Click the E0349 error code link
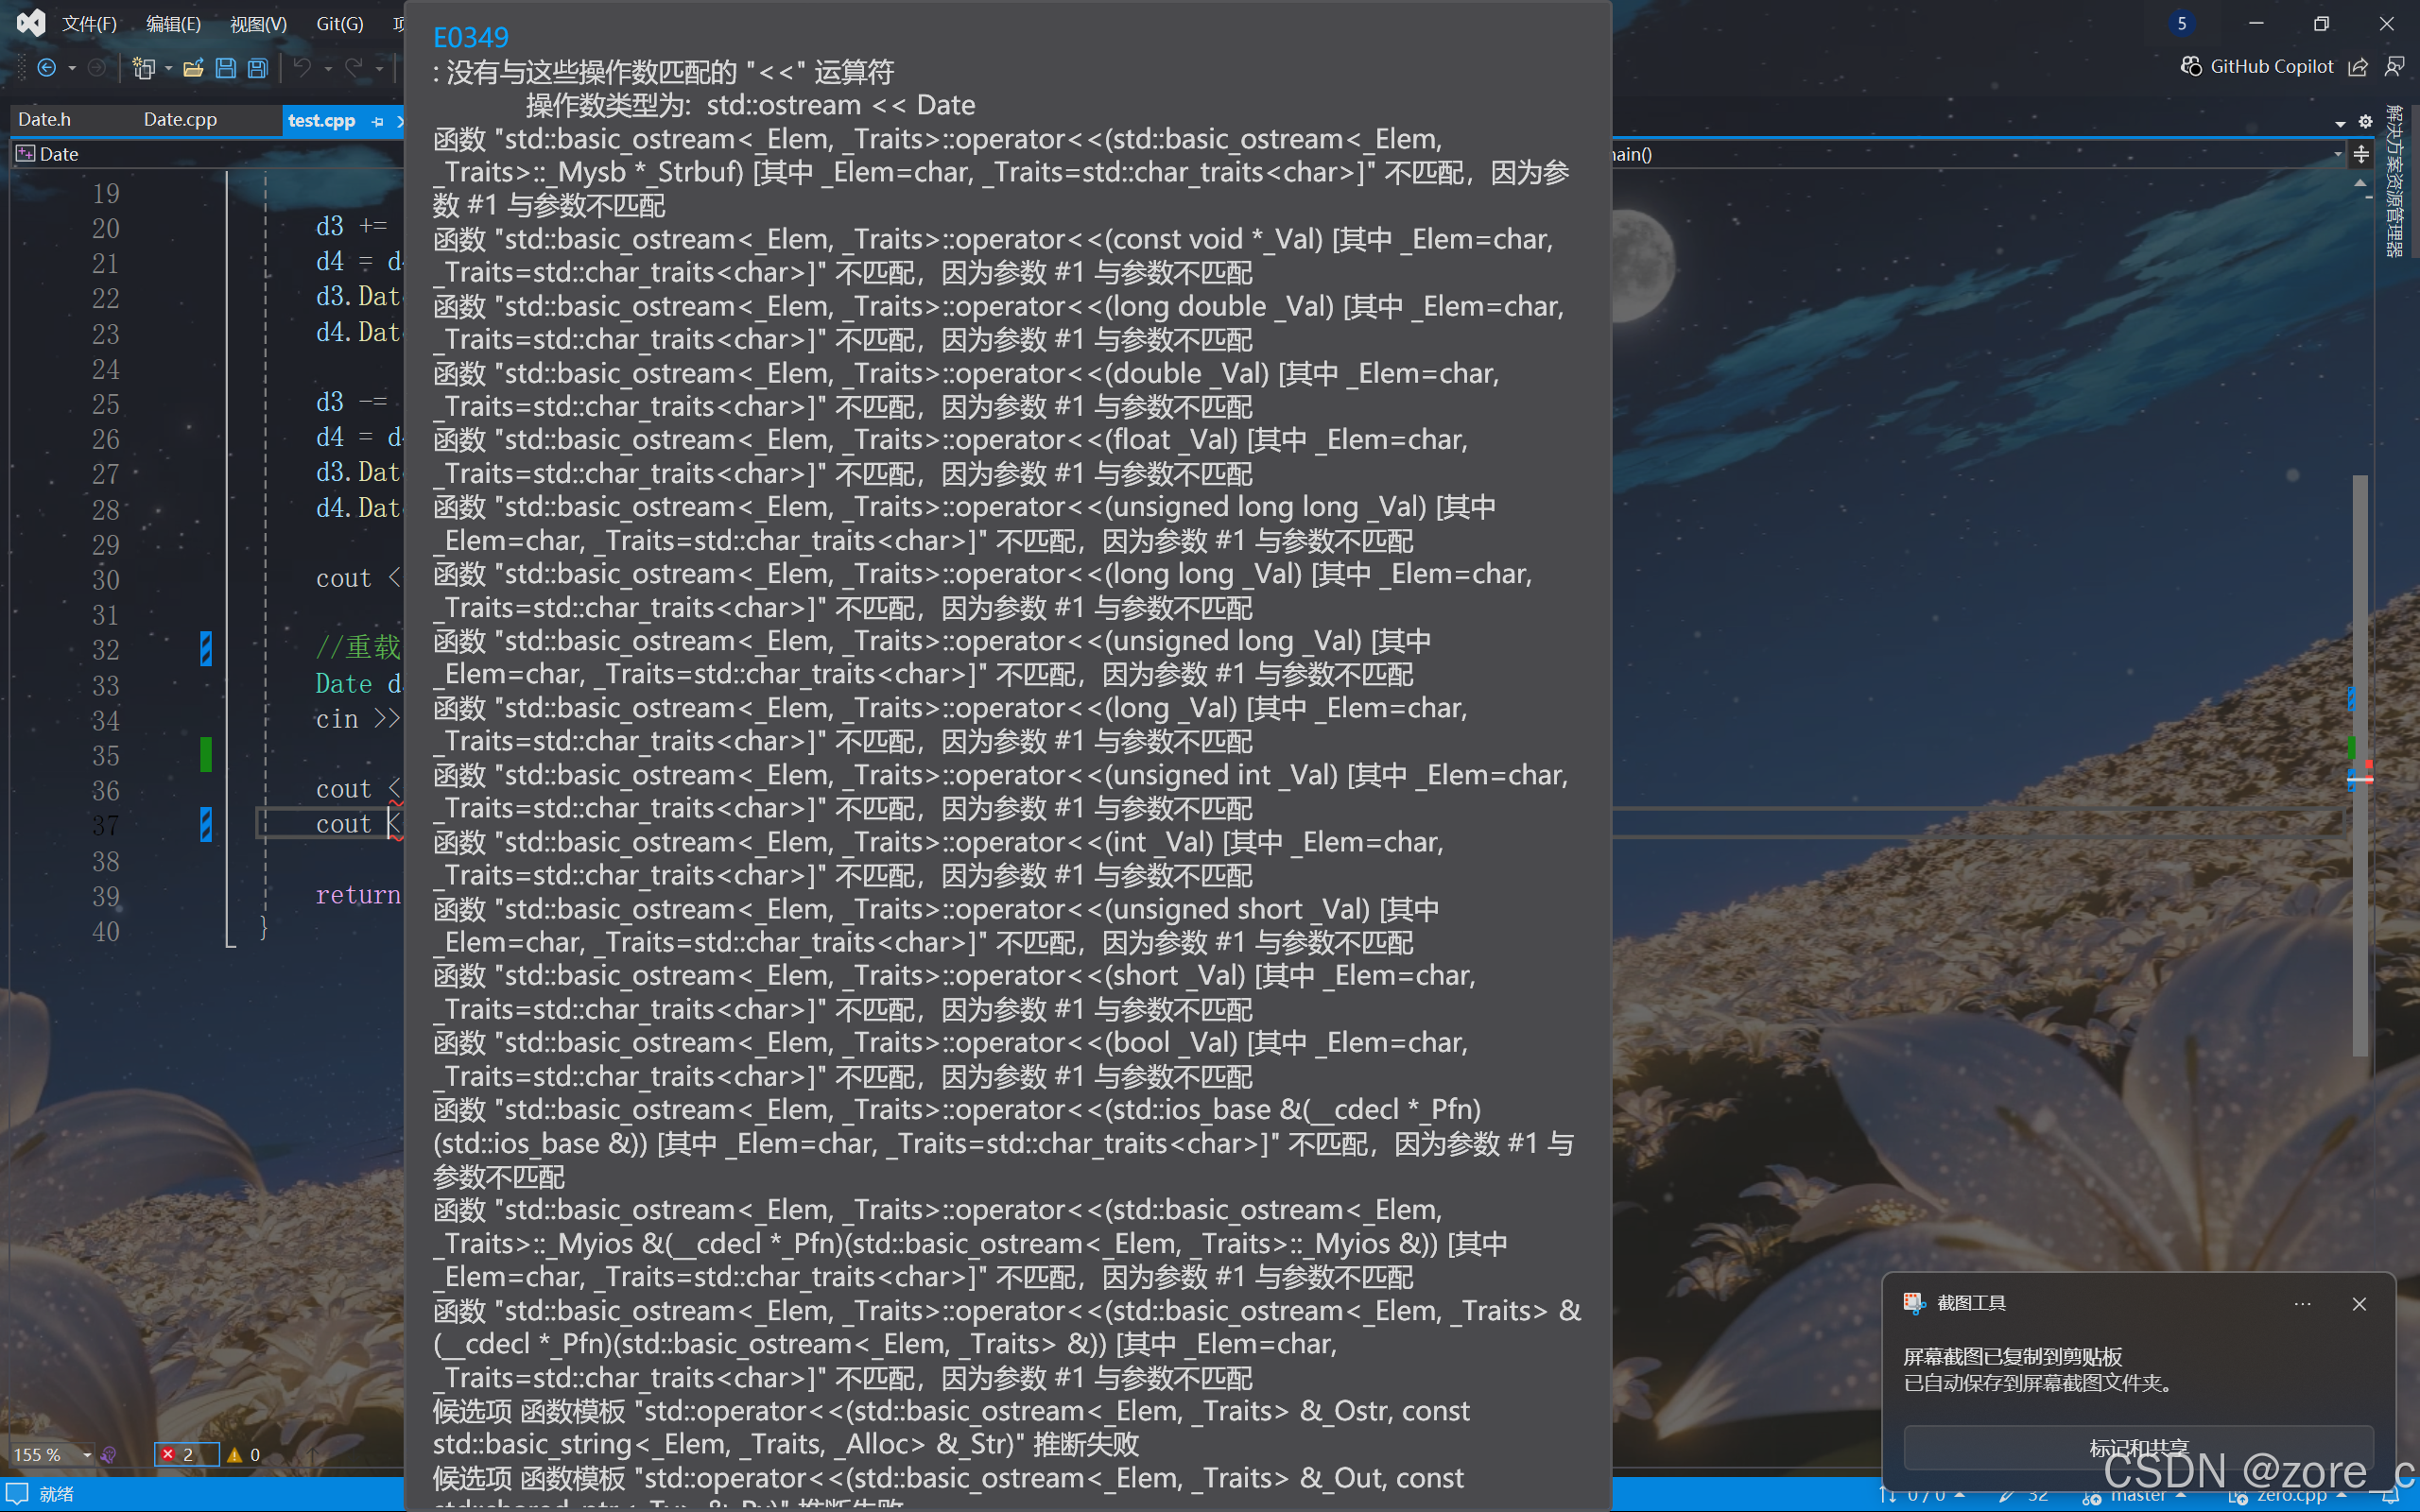The image size is (2420, 1512). tap(470, 37)
